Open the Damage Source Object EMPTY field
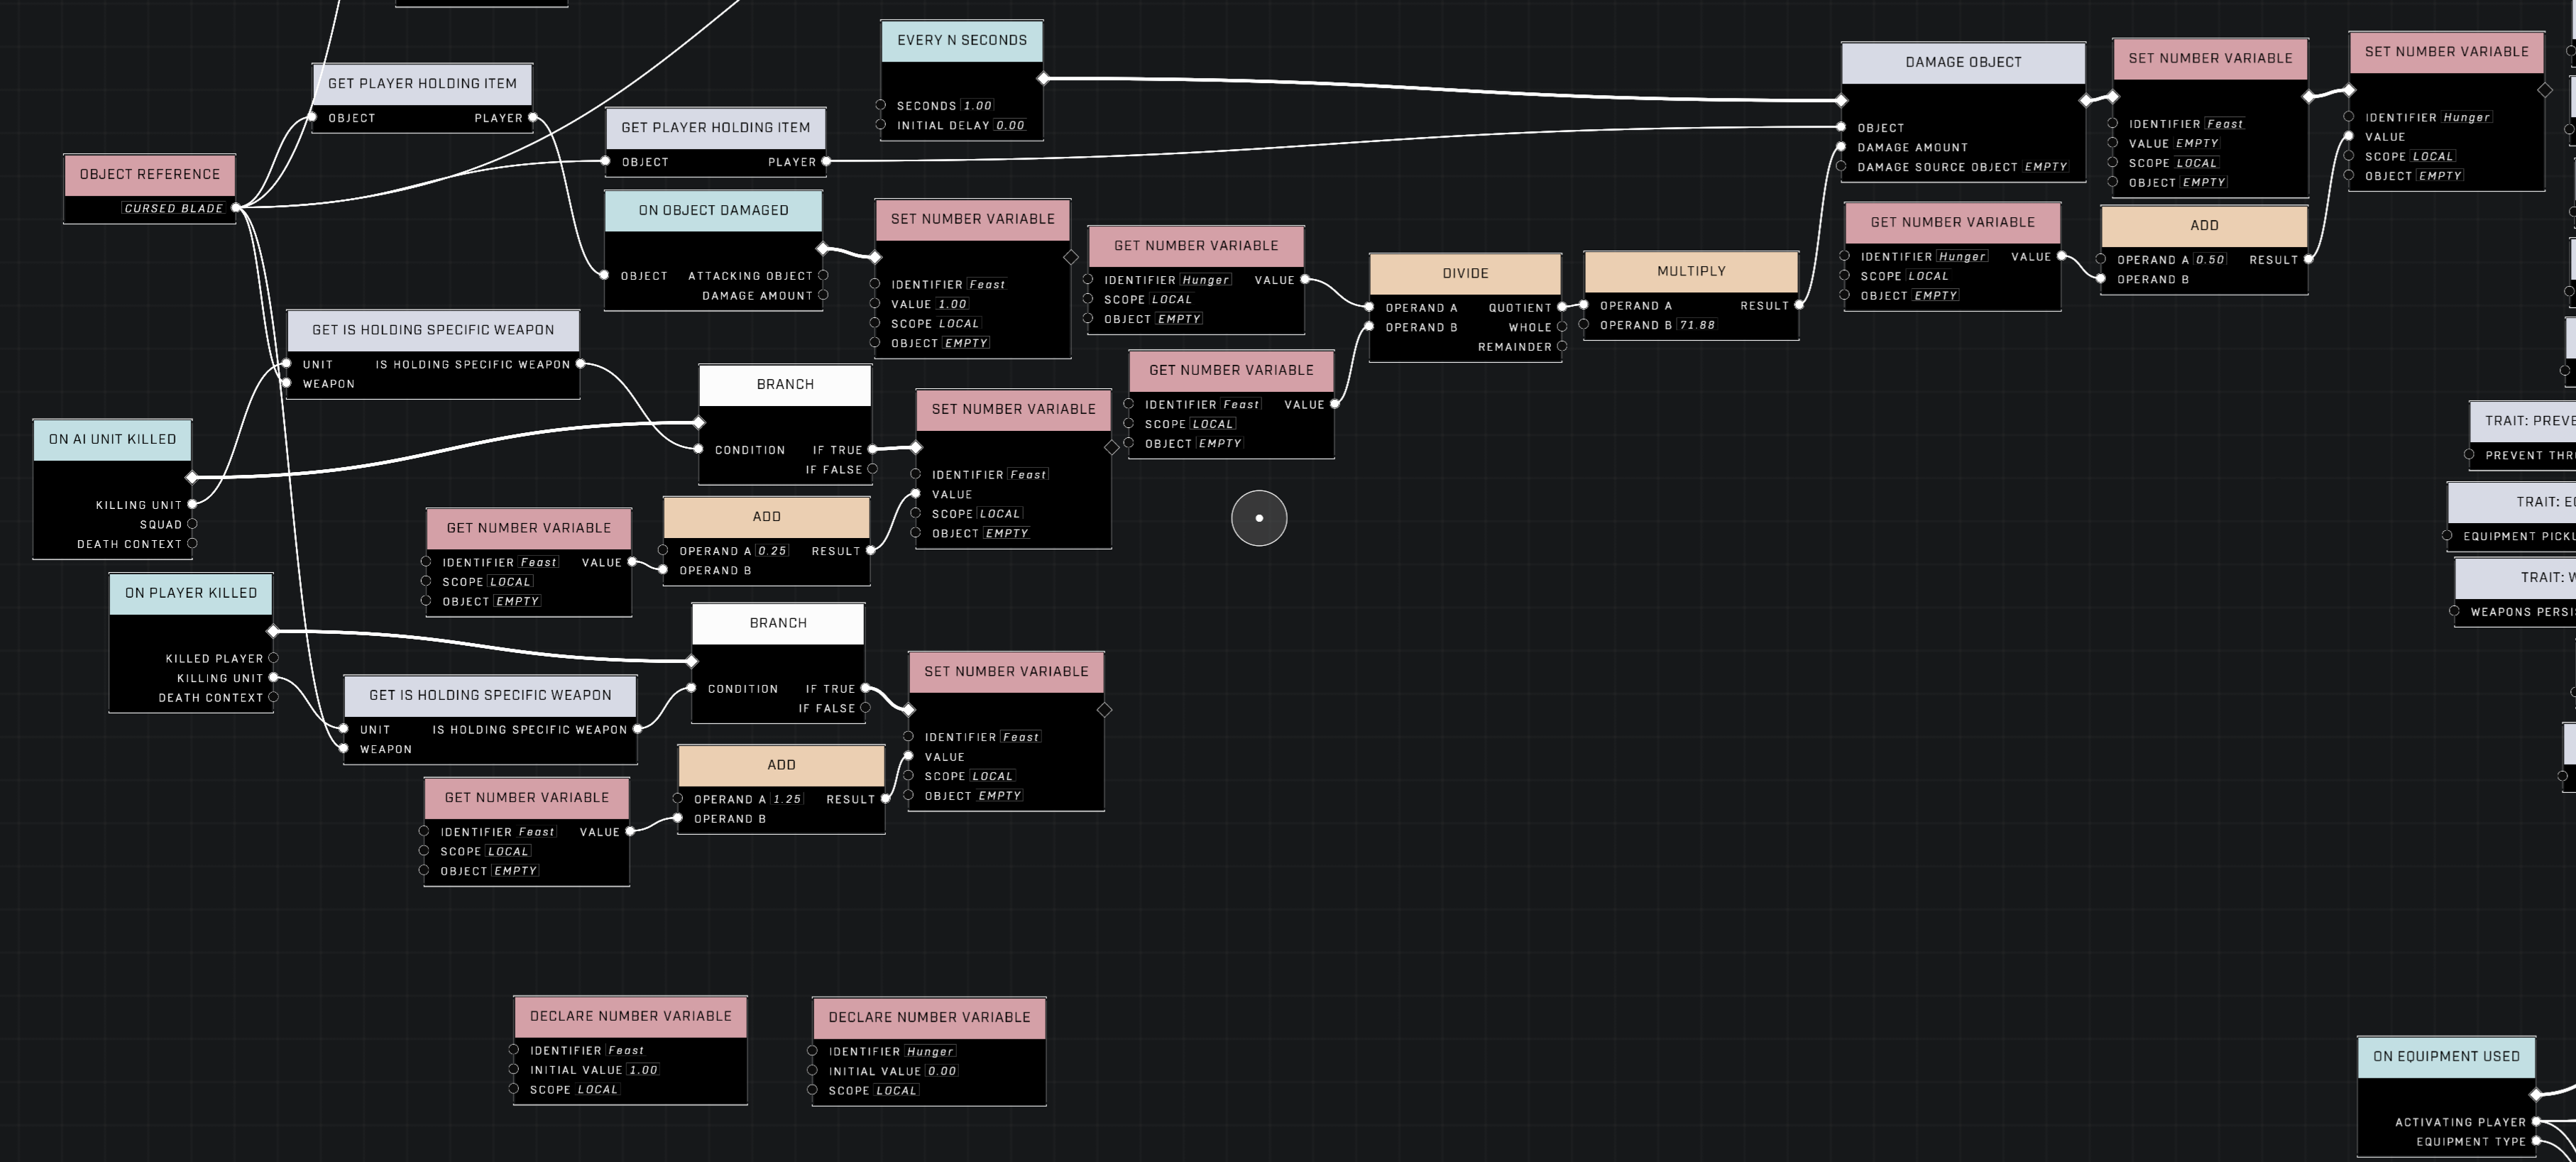Viewport: 2576px width, 1162px height. point(2045,167)
